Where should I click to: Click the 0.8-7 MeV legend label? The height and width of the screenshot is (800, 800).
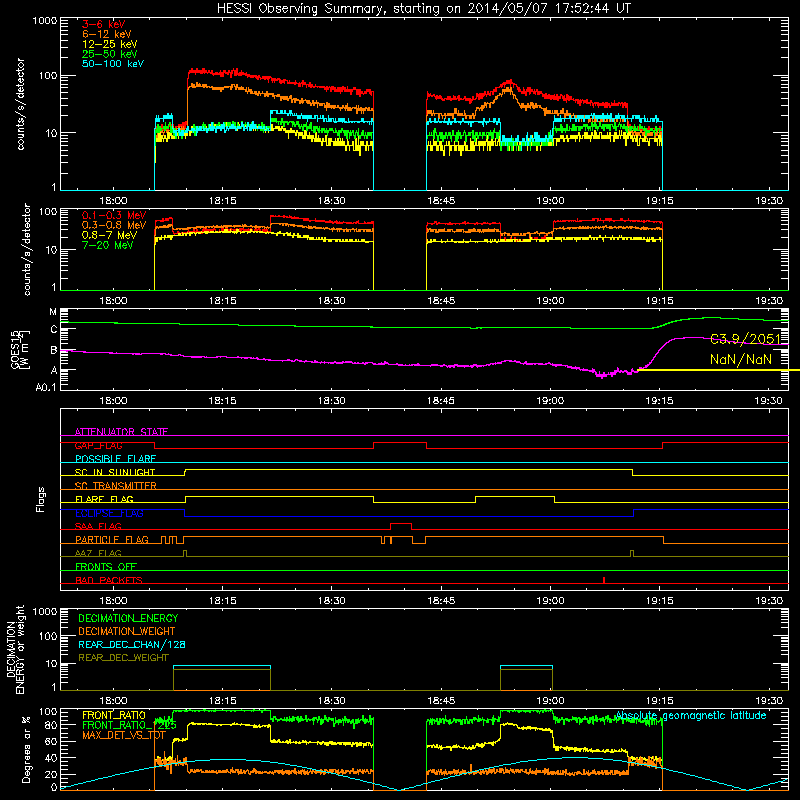109,235
